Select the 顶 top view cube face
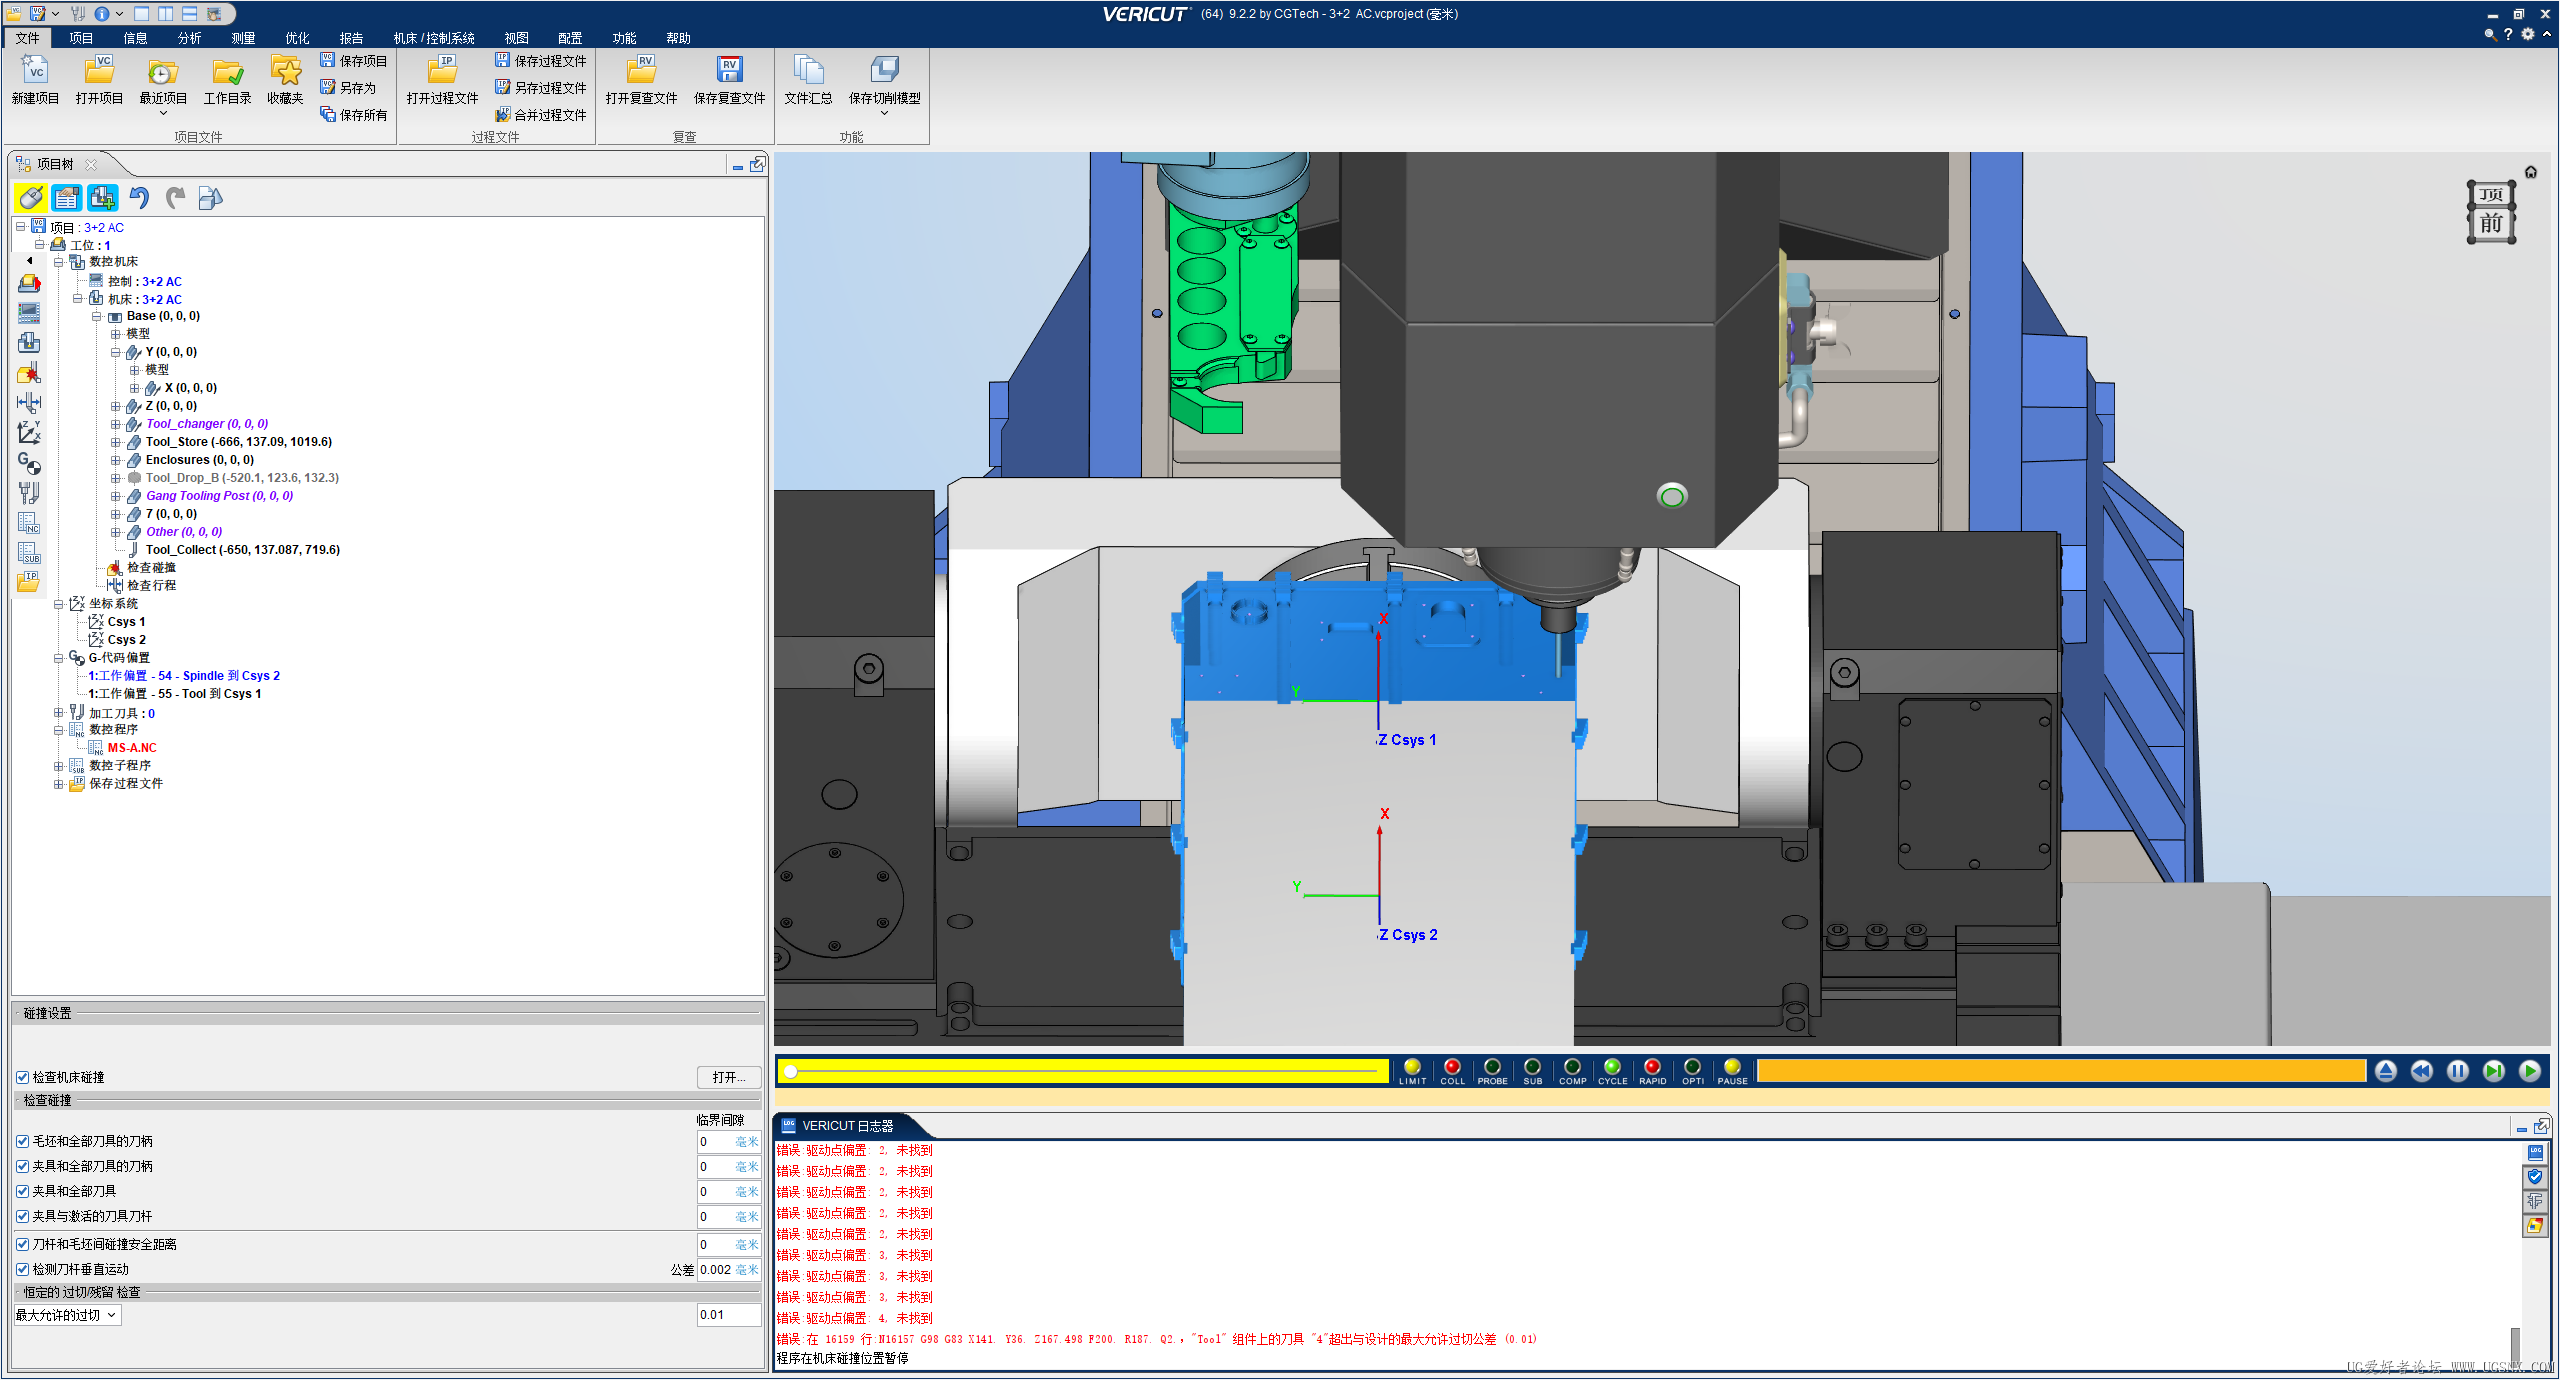This screenshot has height=1380, width=2560. point(2491,194)
